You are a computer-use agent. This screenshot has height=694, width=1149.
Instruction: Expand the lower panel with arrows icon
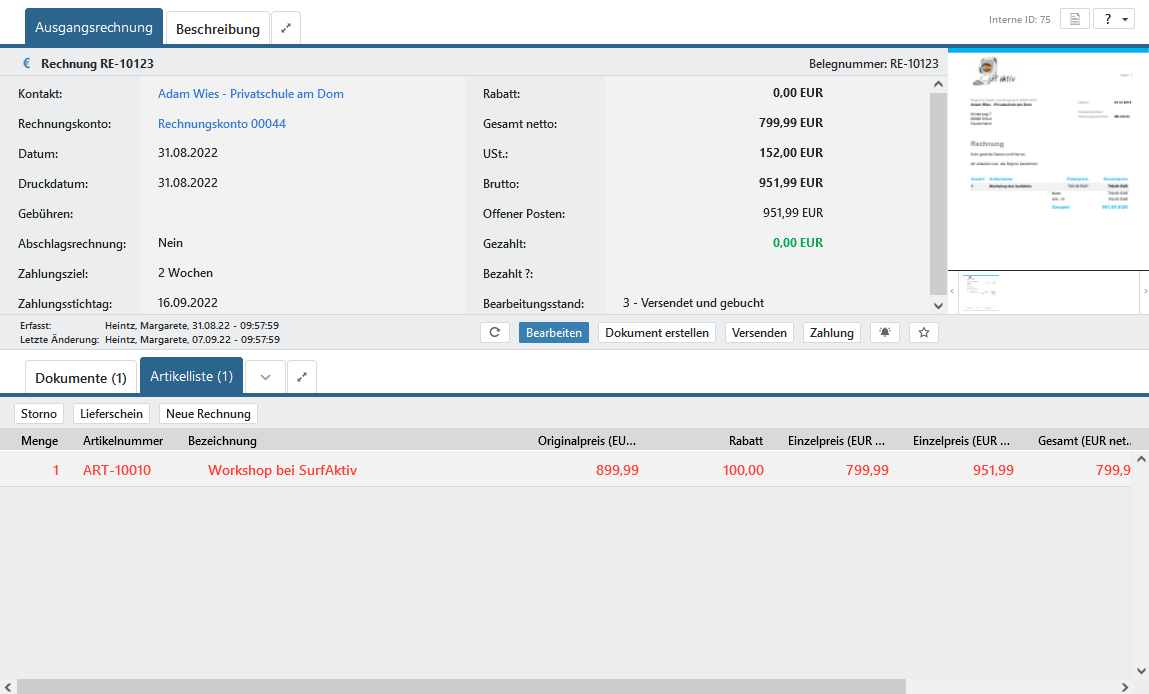pos(302,377)
